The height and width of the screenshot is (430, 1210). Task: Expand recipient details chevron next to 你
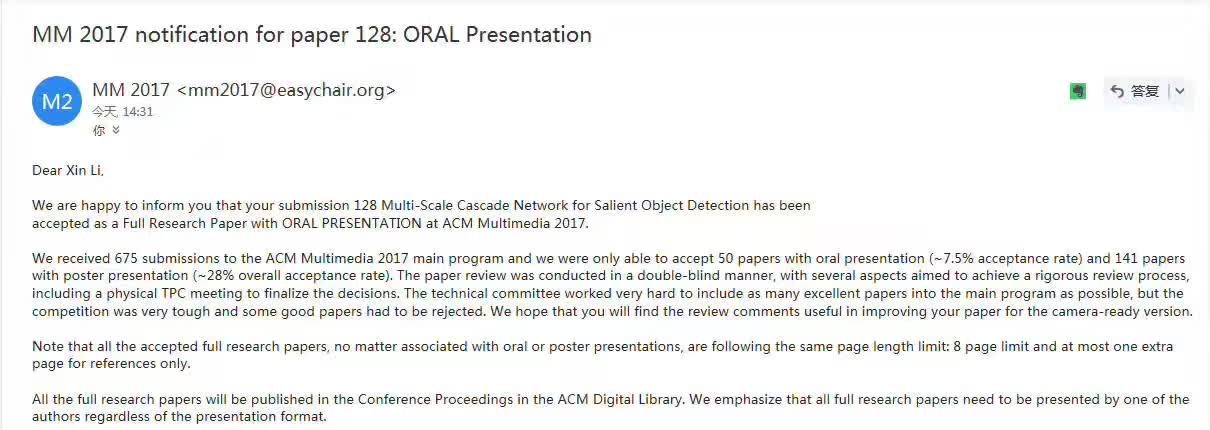[116, 130]
